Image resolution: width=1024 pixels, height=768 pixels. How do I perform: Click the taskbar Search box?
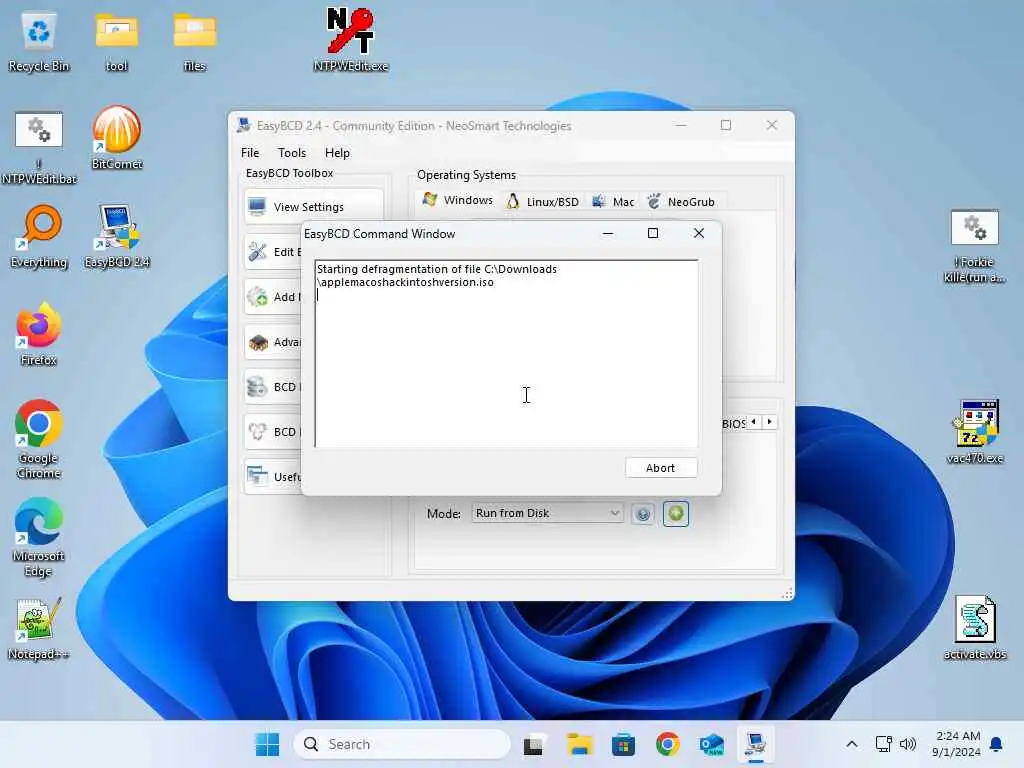[402, 744]
